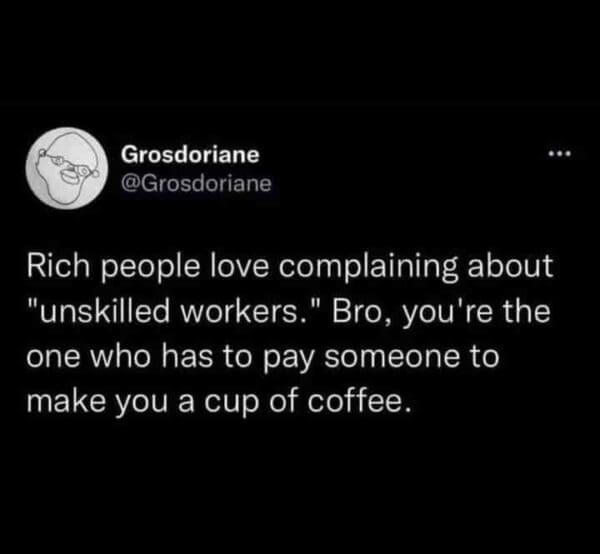Open the Grosdoriane display name link
The height and width of the screenshot is (554, 600).
click(x=190, y=155)
